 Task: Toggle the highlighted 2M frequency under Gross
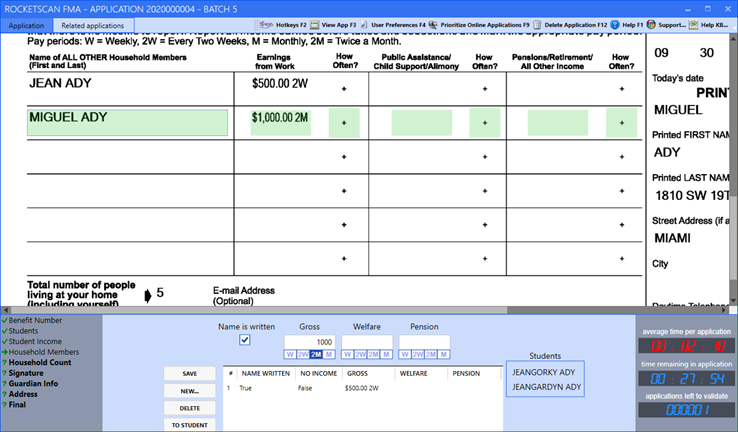[316, 354]
